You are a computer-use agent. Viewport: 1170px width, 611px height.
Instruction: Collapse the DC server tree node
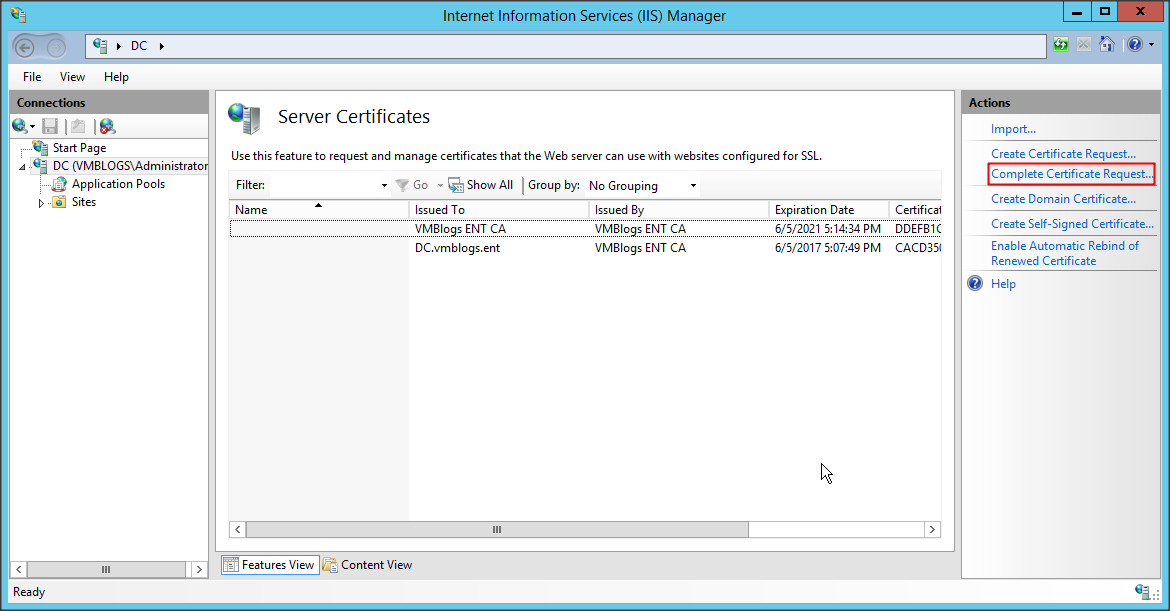pos(22,167)
